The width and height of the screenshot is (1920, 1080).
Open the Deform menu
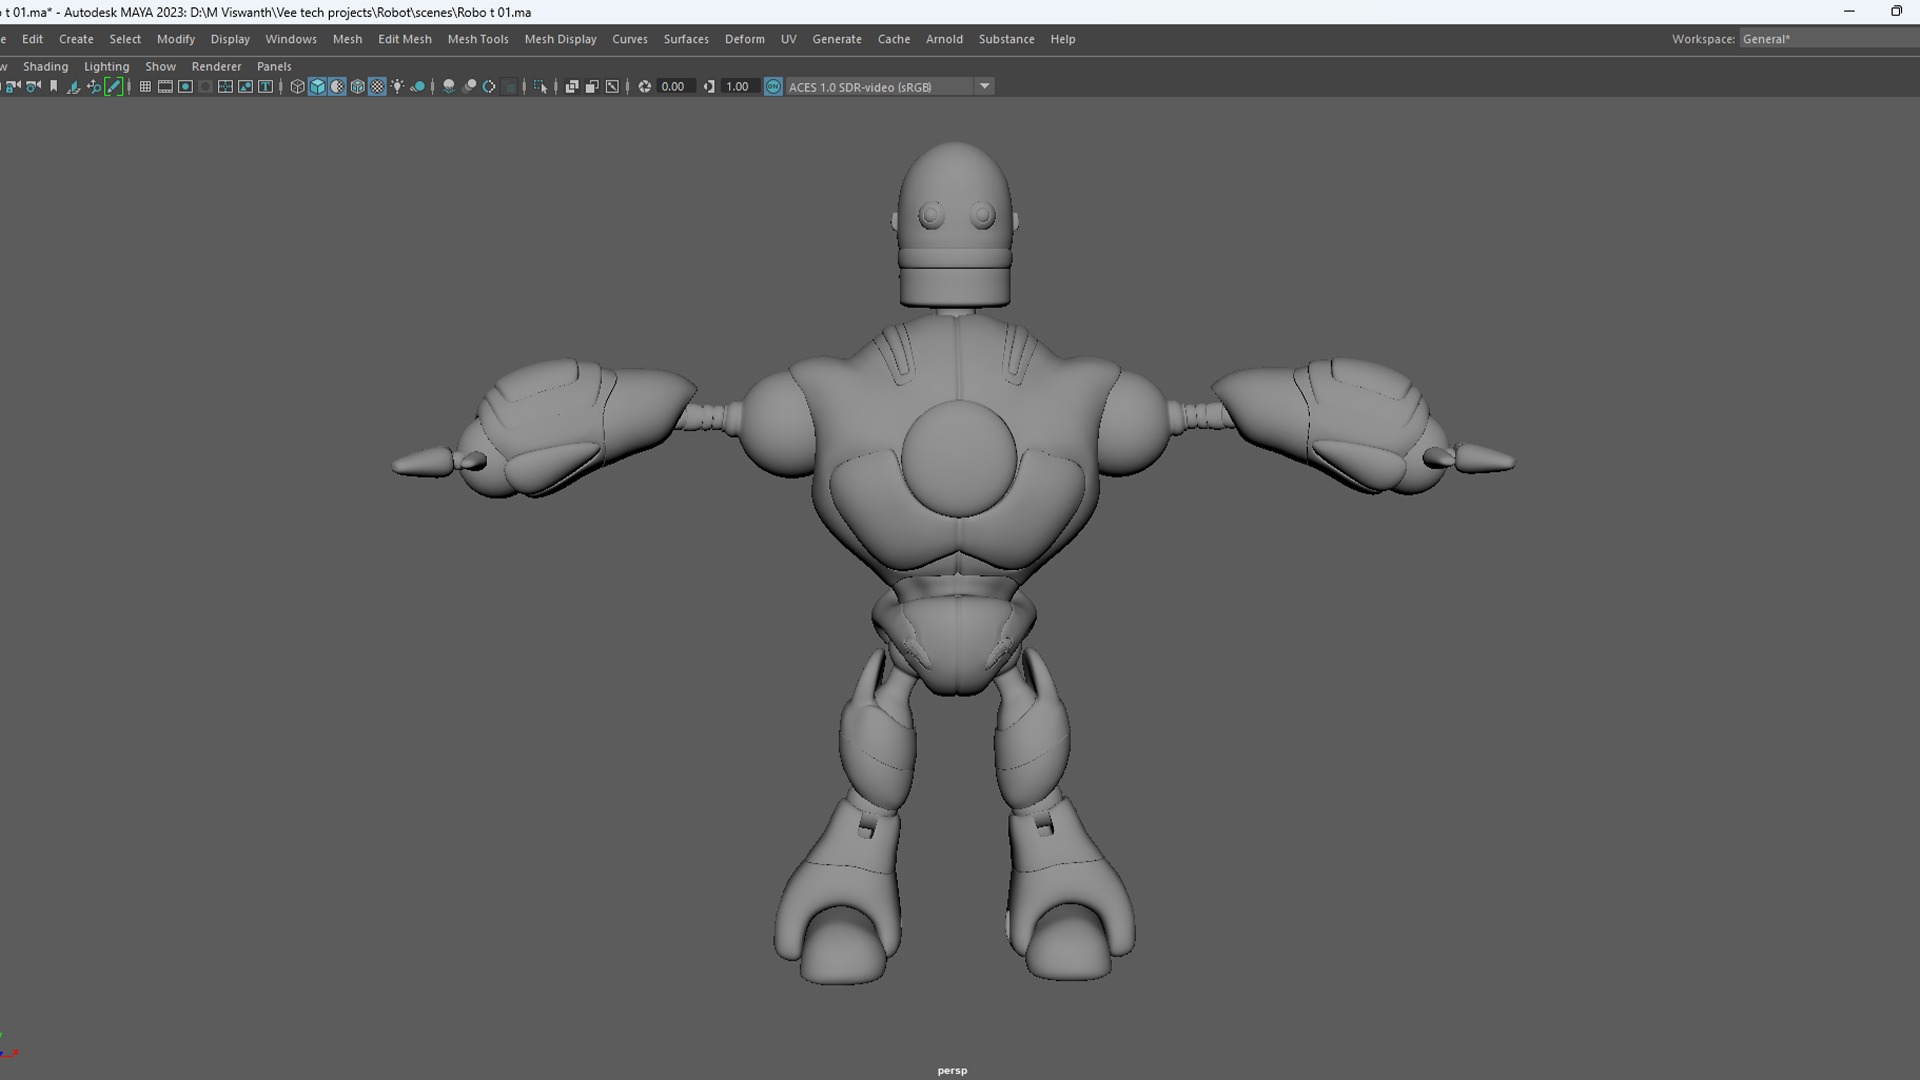(745, 39)
